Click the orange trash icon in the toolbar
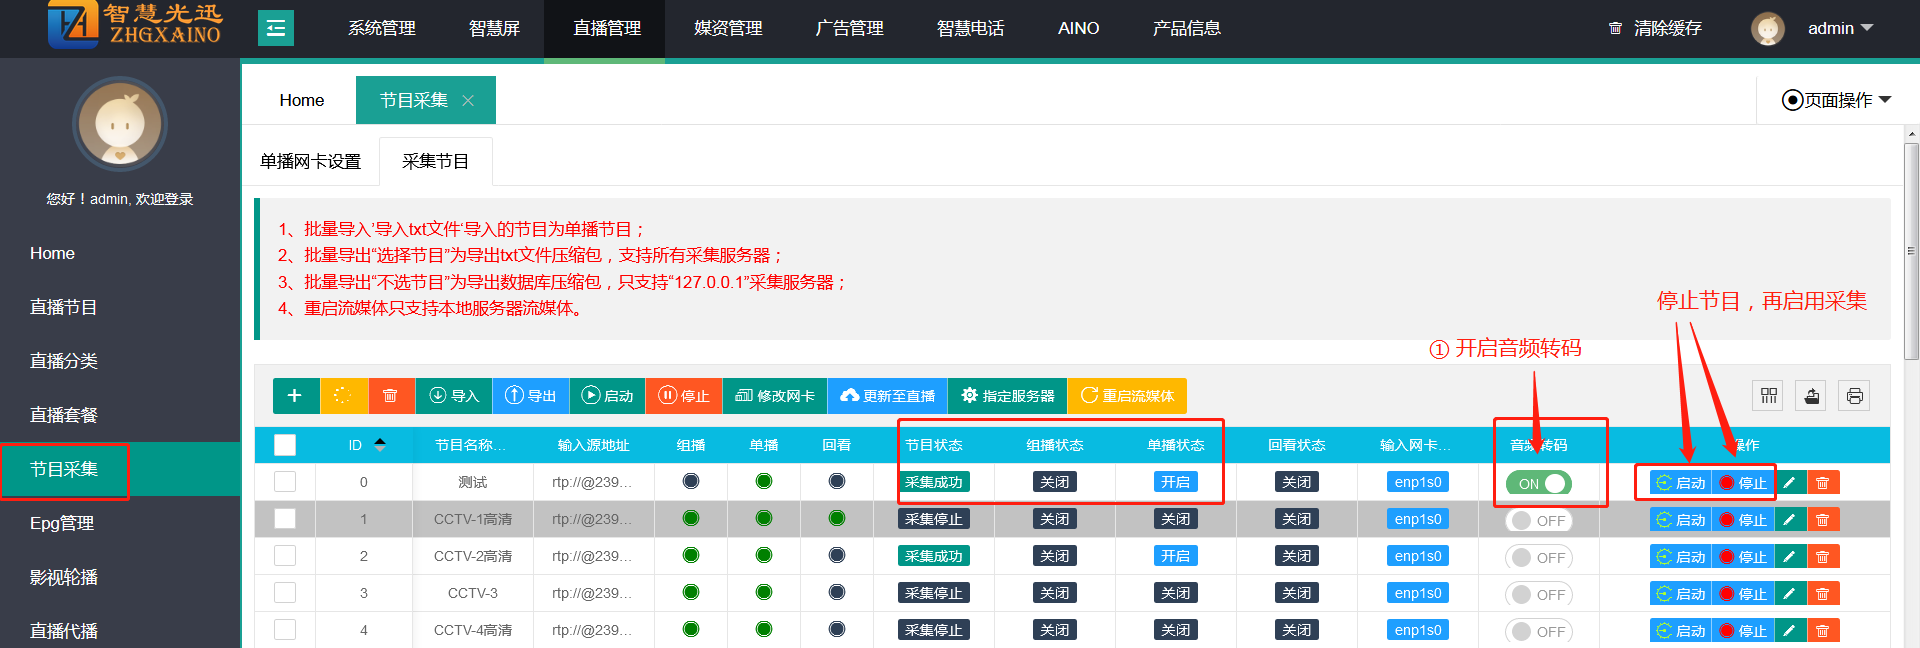This screenshot has width=1920, height=648. point(391,396)
